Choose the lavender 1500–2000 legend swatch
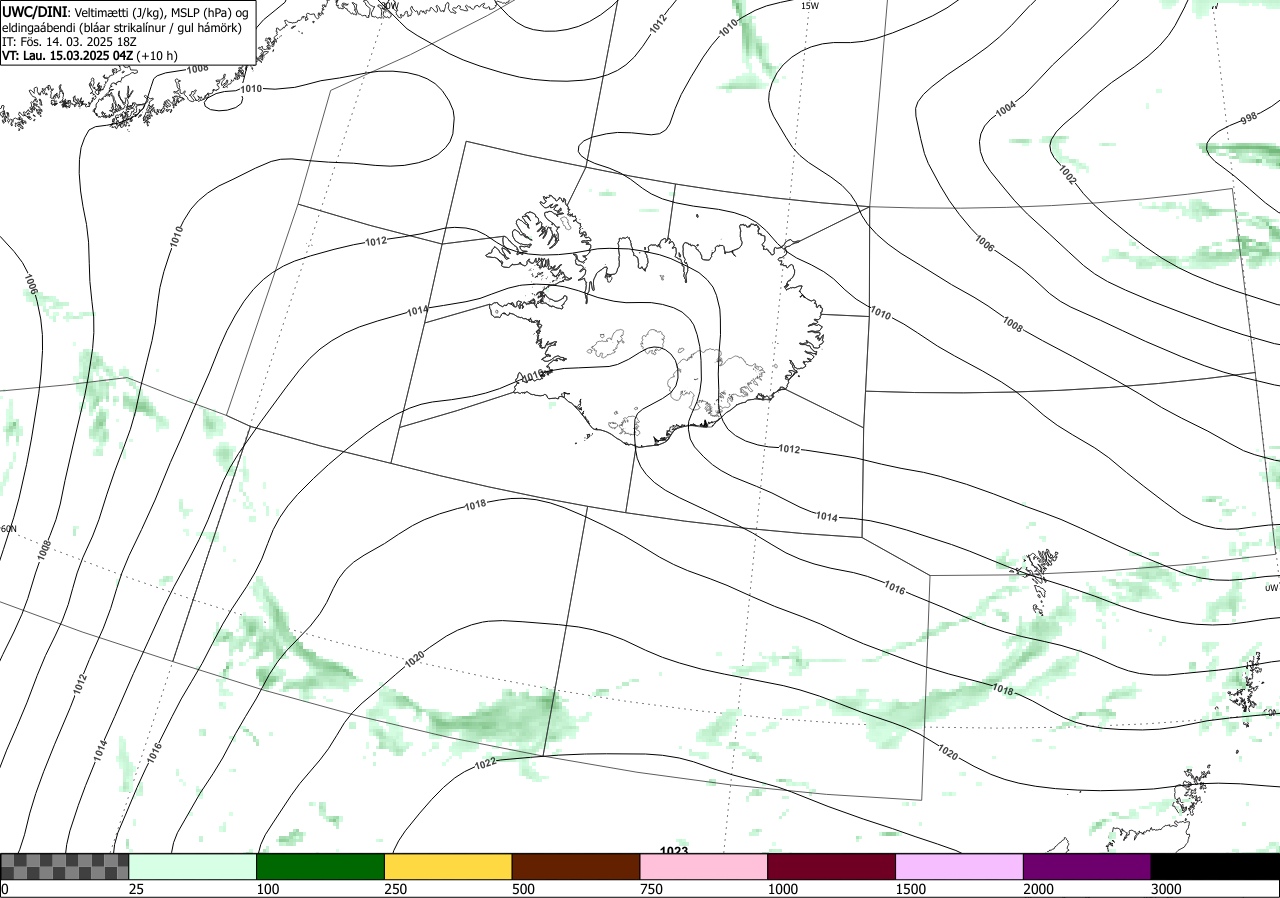The height and width of the screenshot is (898, 1280). click(960, 866)
